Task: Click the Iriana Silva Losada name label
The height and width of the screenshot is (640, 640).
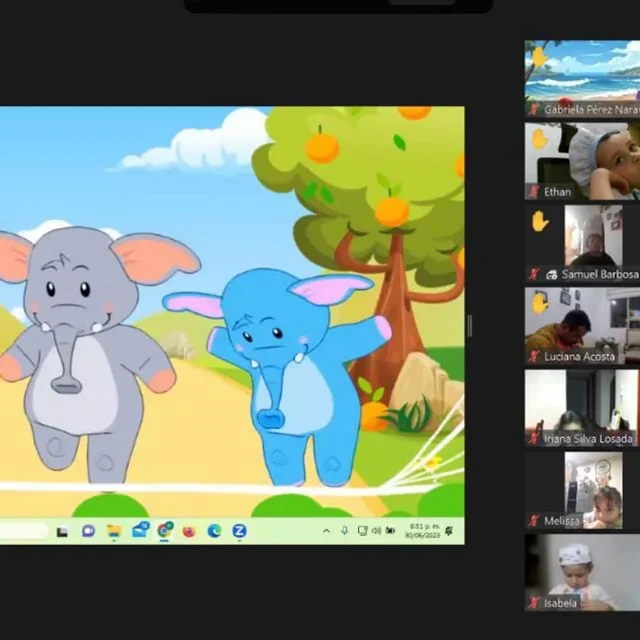Action: click(x=588, y=438)
